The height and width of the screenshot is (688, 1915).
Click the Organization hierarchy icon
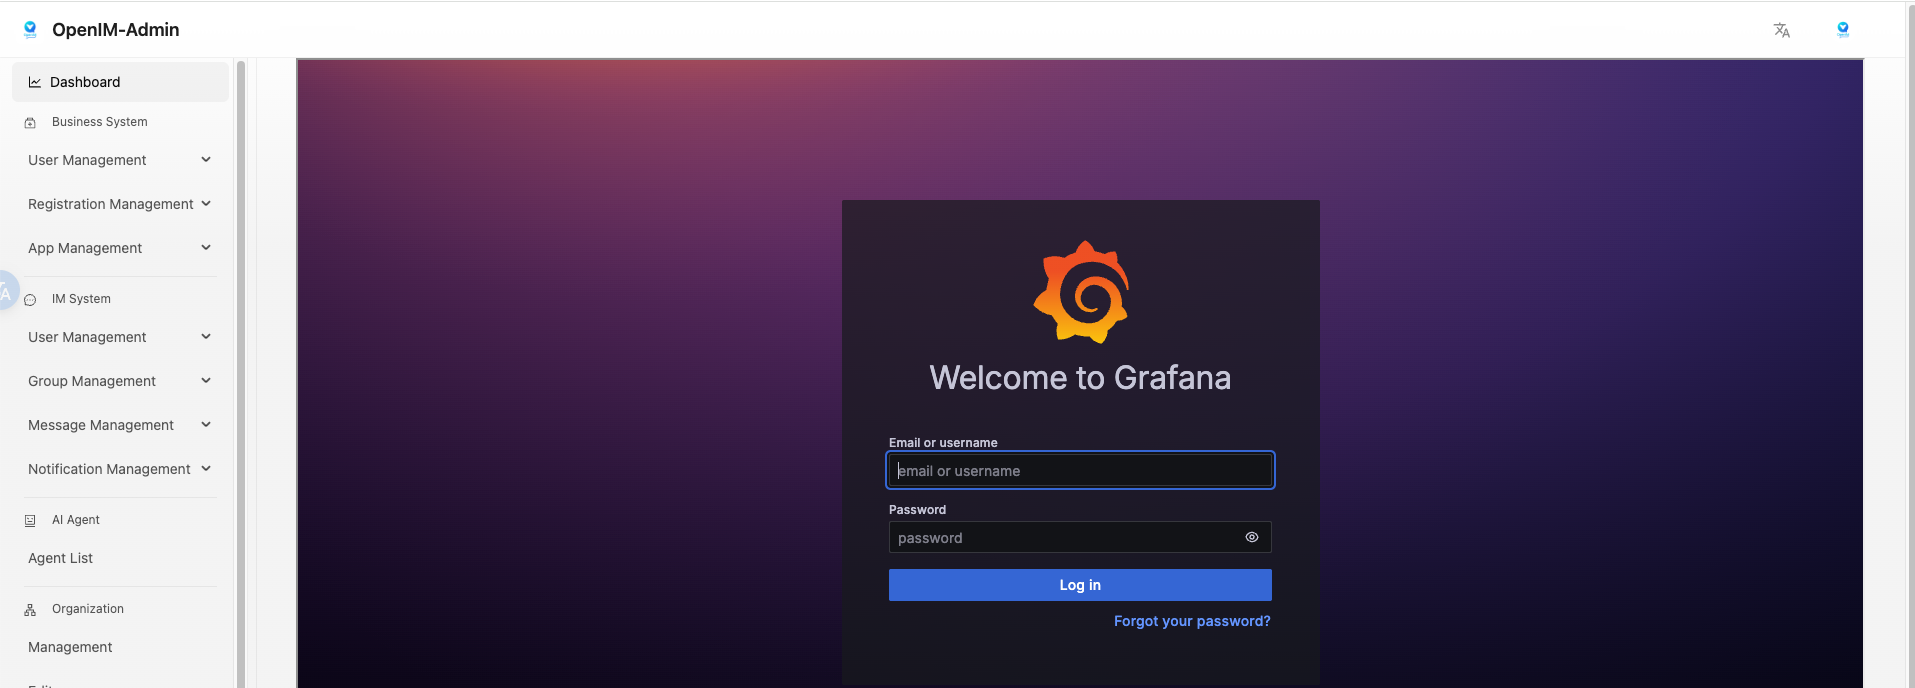point(30,610)
